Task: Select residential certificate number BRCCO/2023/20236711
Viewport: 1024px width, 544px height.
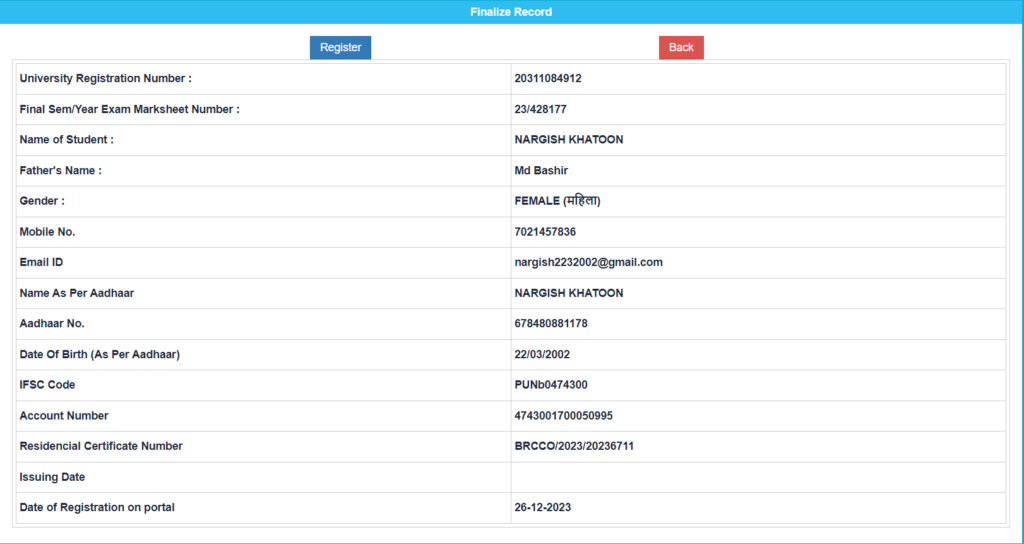Action: 574,446
